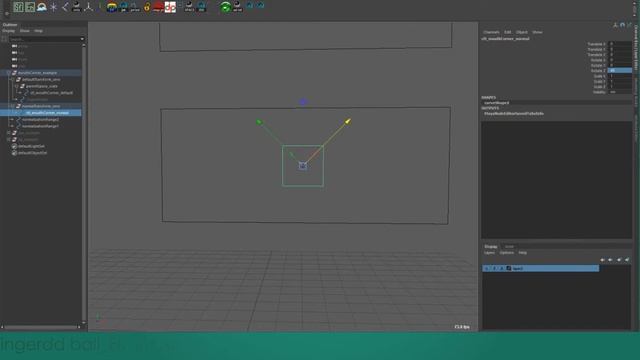Select the normalTransform_zero node
This screenshot has width=640, height=360.
pos(41,106)
